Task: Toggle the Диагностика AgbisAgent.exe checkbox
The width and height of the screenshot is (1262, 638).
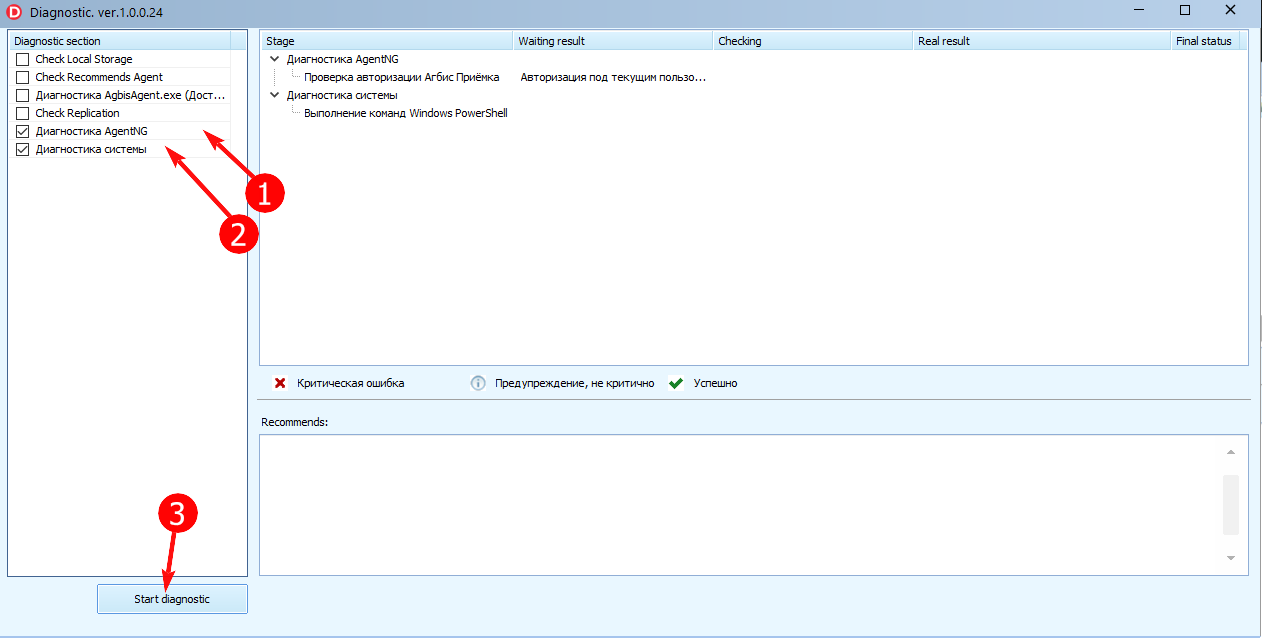Action: 22,96
